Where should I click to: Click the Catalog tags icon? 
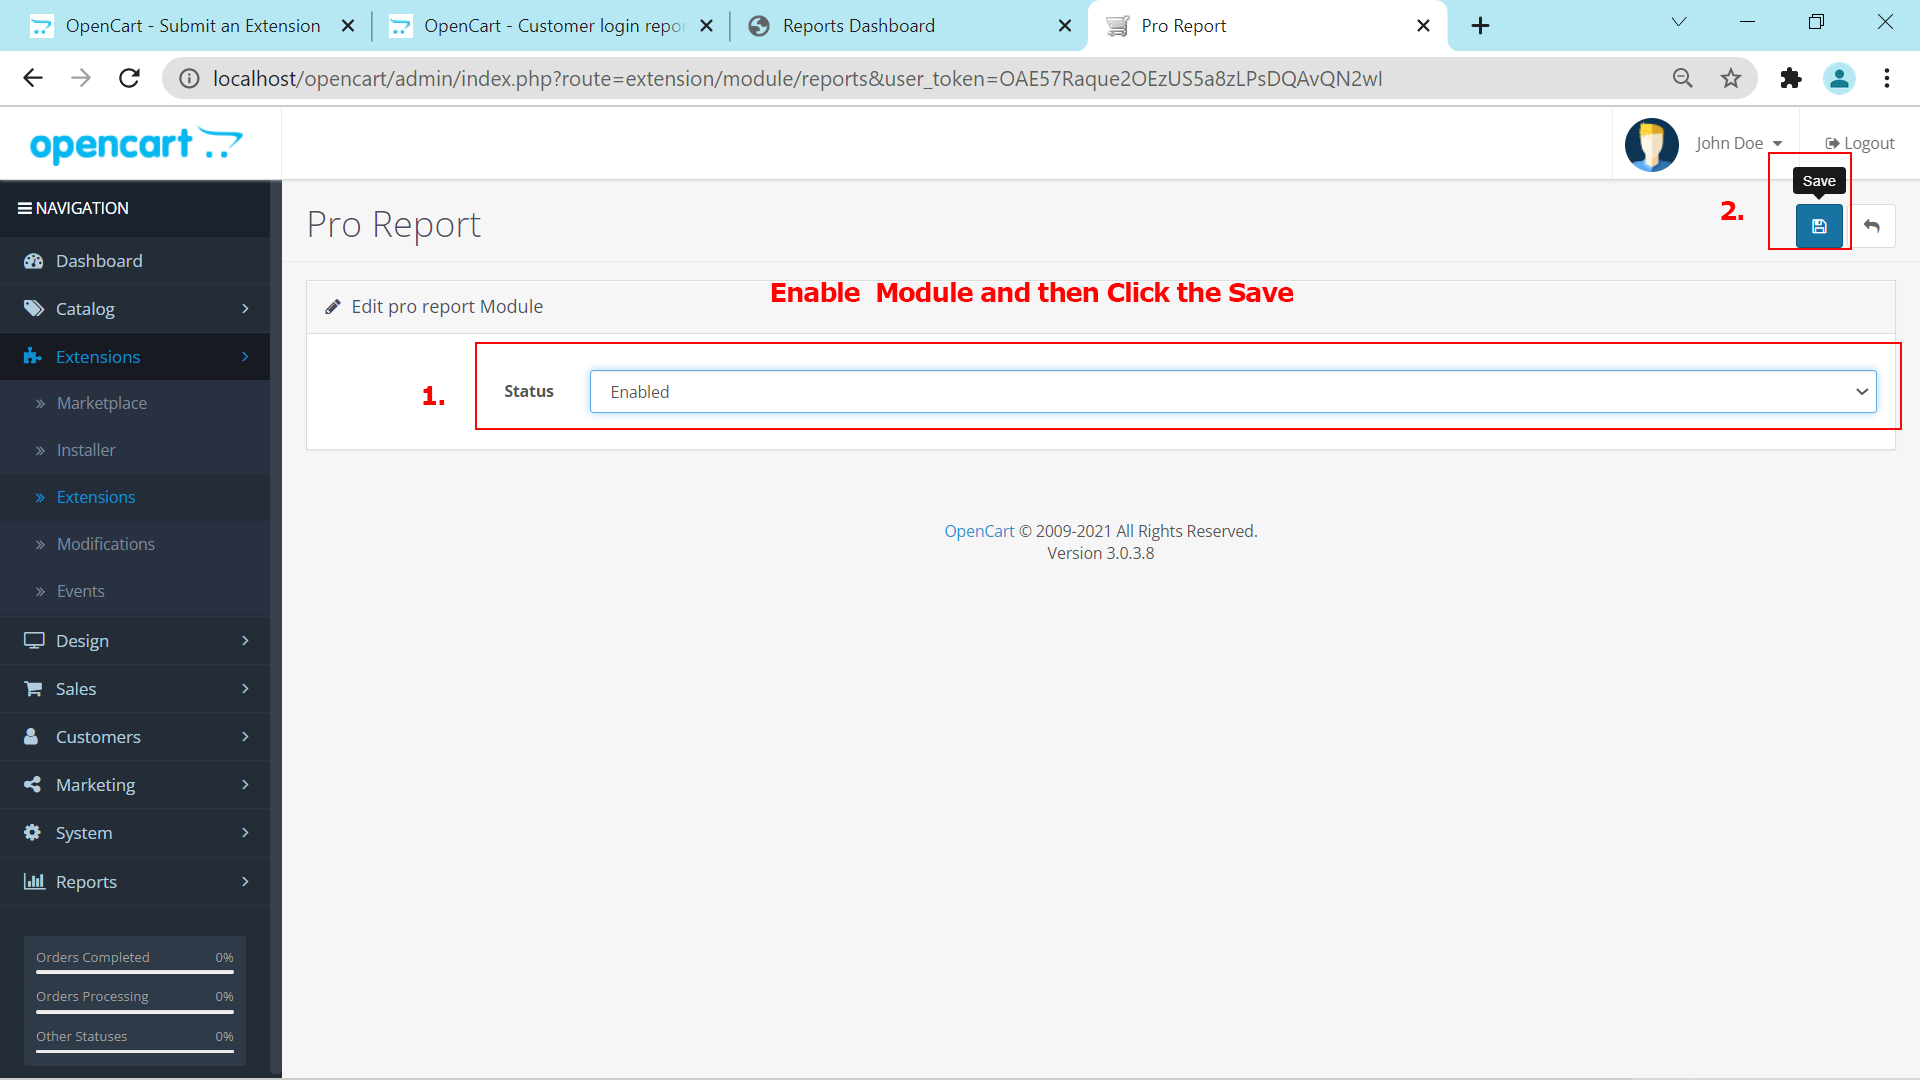(x=34, y=309)
